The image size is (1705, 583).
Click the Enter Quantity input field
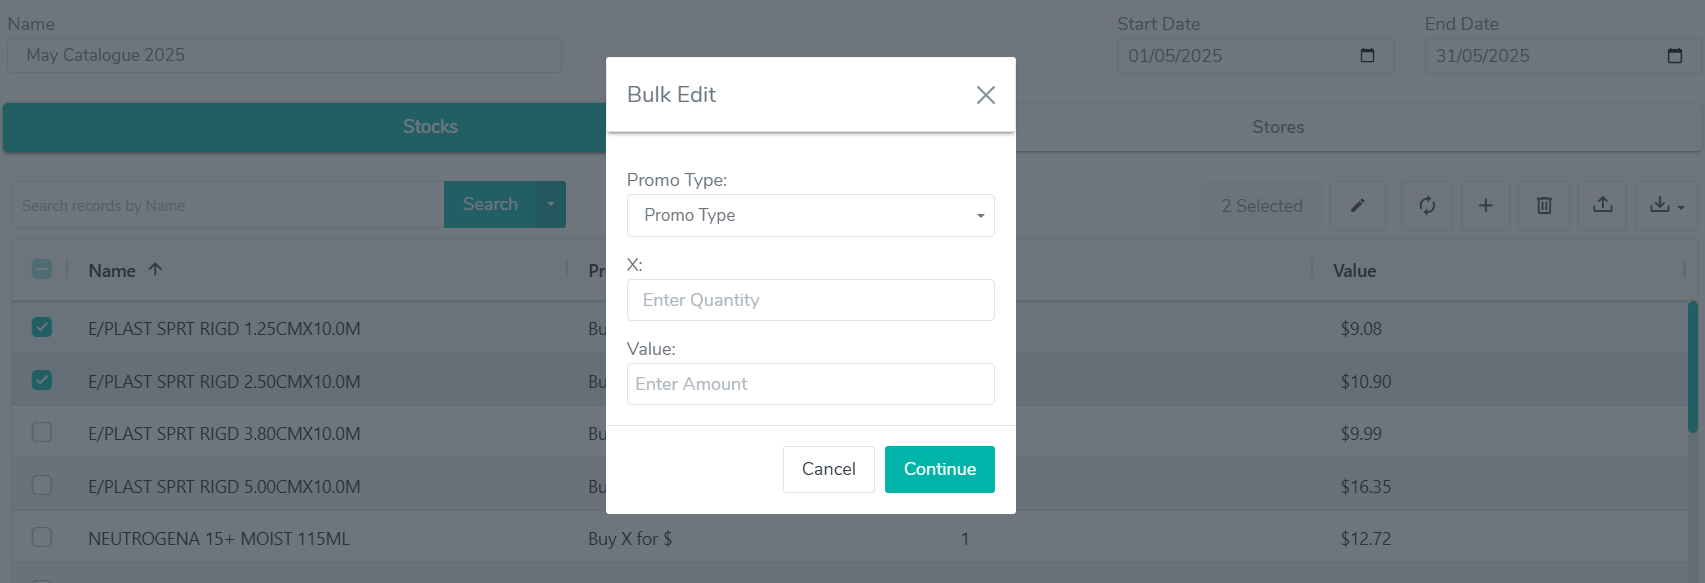(x=811, y=300)
